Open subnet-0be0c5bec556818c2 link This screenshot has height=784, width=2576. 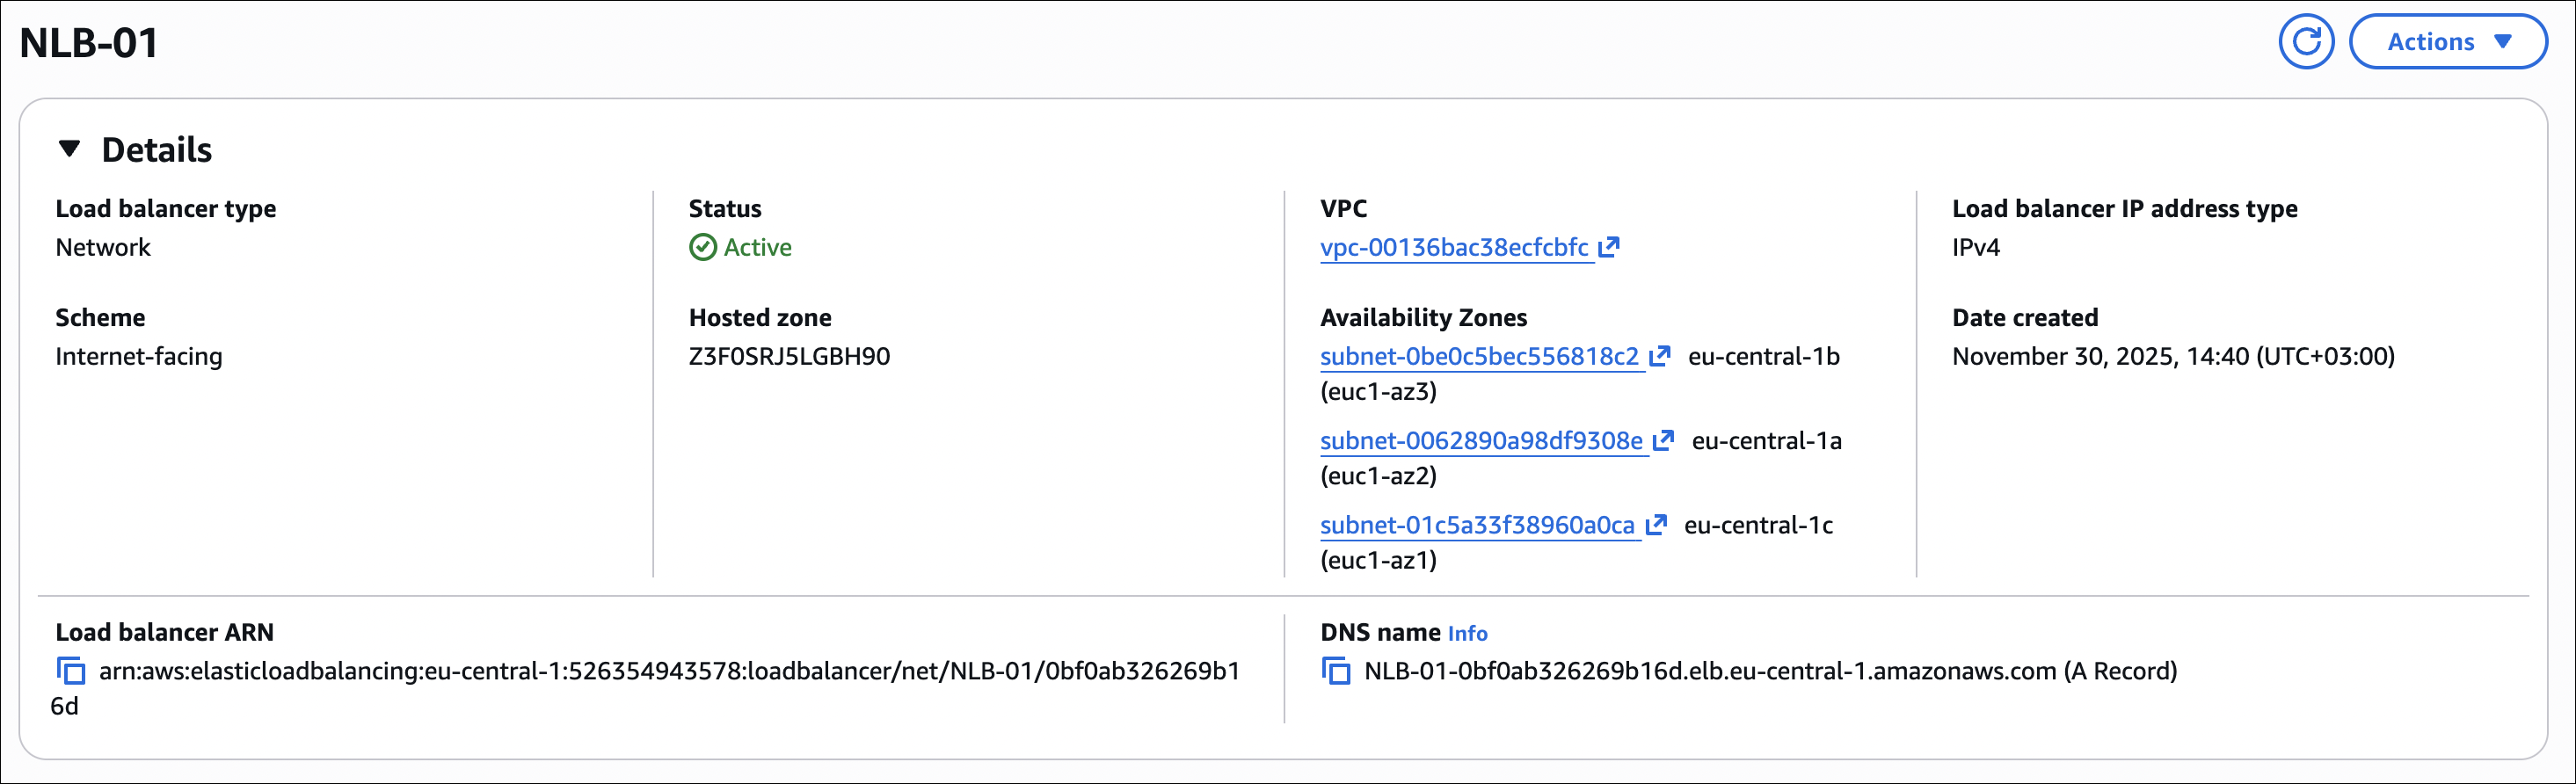click(x=1479, y=357)
